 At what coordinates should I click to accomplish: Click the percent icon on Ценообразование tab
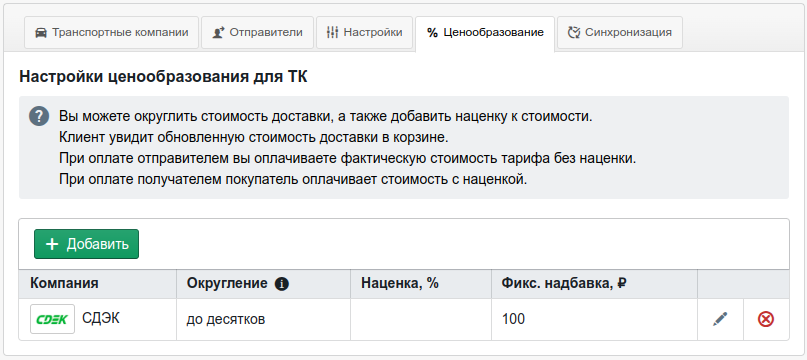pyautogui.click(x=432, y=33)
